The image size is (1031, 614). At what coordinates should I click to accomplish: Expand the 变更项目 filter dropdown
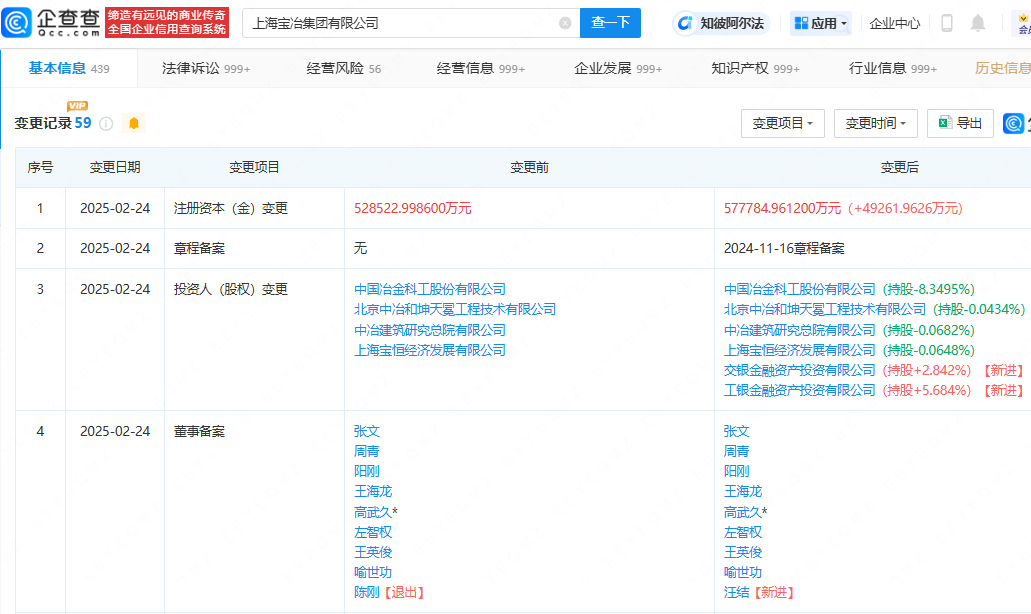(x=782, y=124)
